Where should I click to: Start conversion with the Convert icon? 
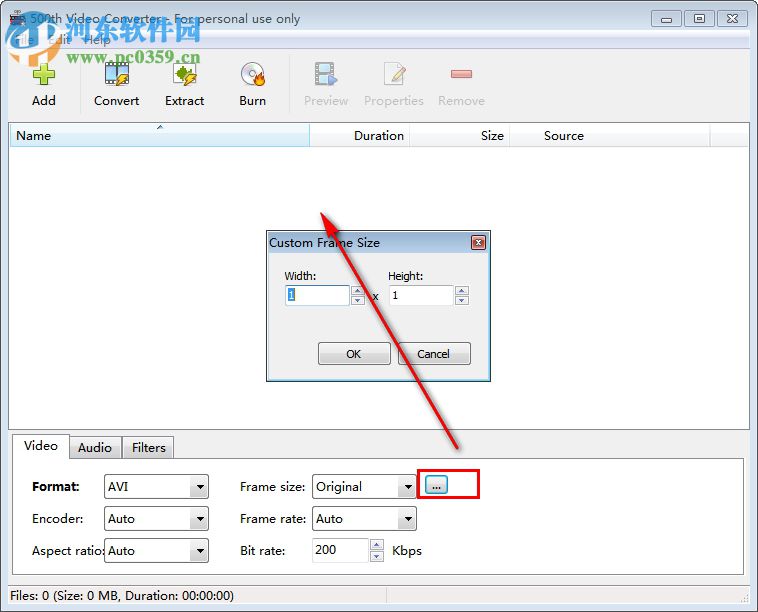coord(117,85)
